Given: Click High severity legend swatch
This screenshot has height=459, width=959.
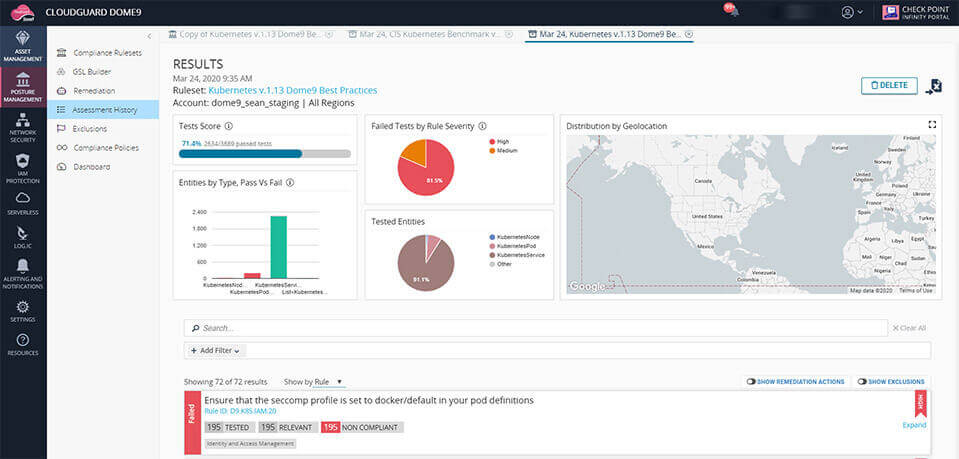Looking at the screenshot, I should [x=492, y=141].
